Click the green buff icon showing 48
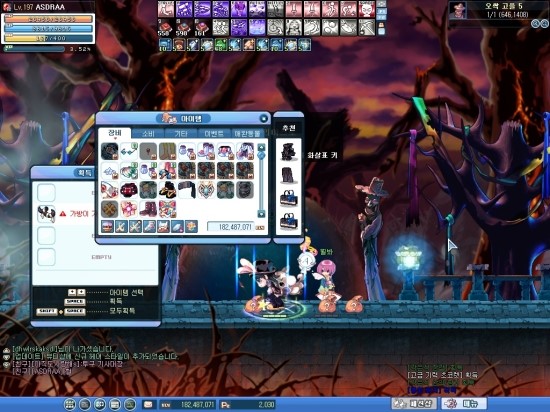 (x=220, y=45)
